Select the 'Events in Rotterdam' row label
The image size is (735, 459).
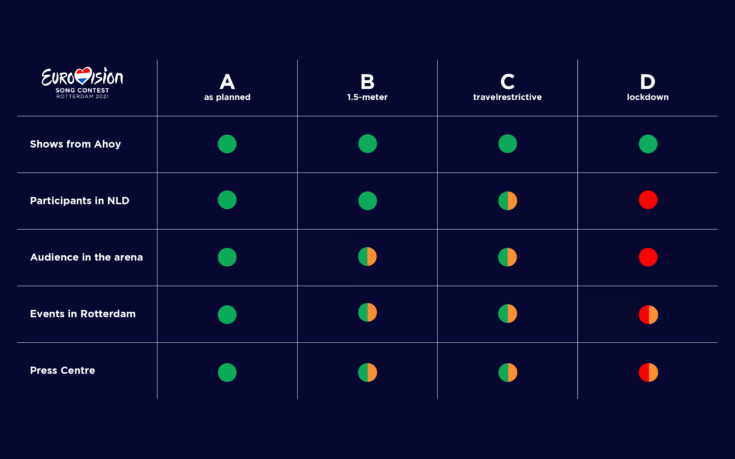pyautogui.click(x=82, y=314)
